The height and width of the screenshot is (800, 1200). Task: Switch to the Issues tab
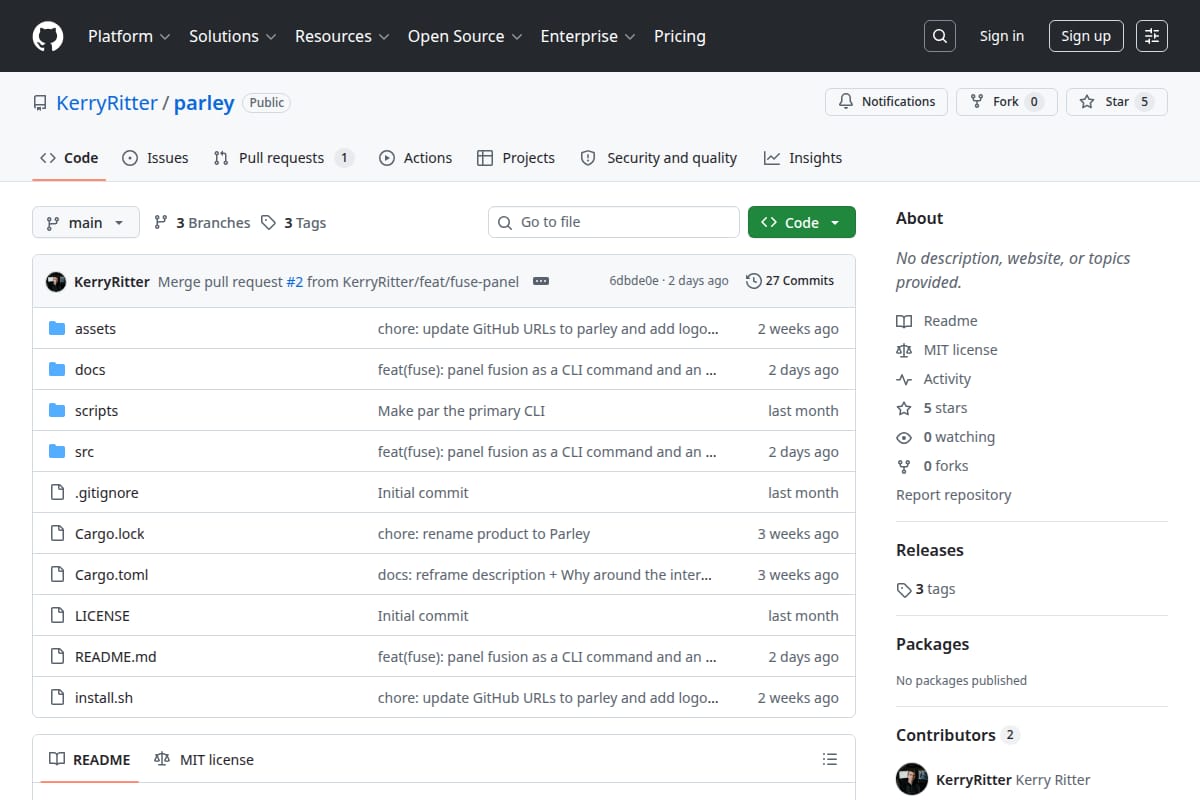pyautogui.click(x=155, y=158)
